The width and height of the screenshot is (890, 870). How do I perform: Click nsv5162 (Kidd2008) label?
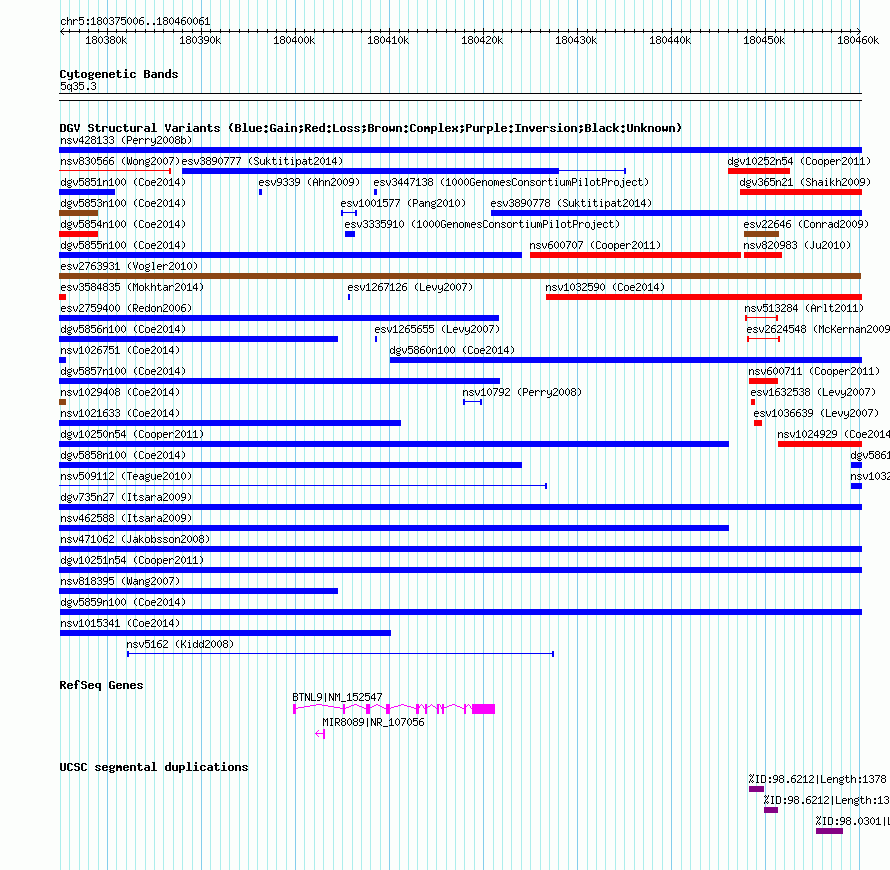point(180,644)
